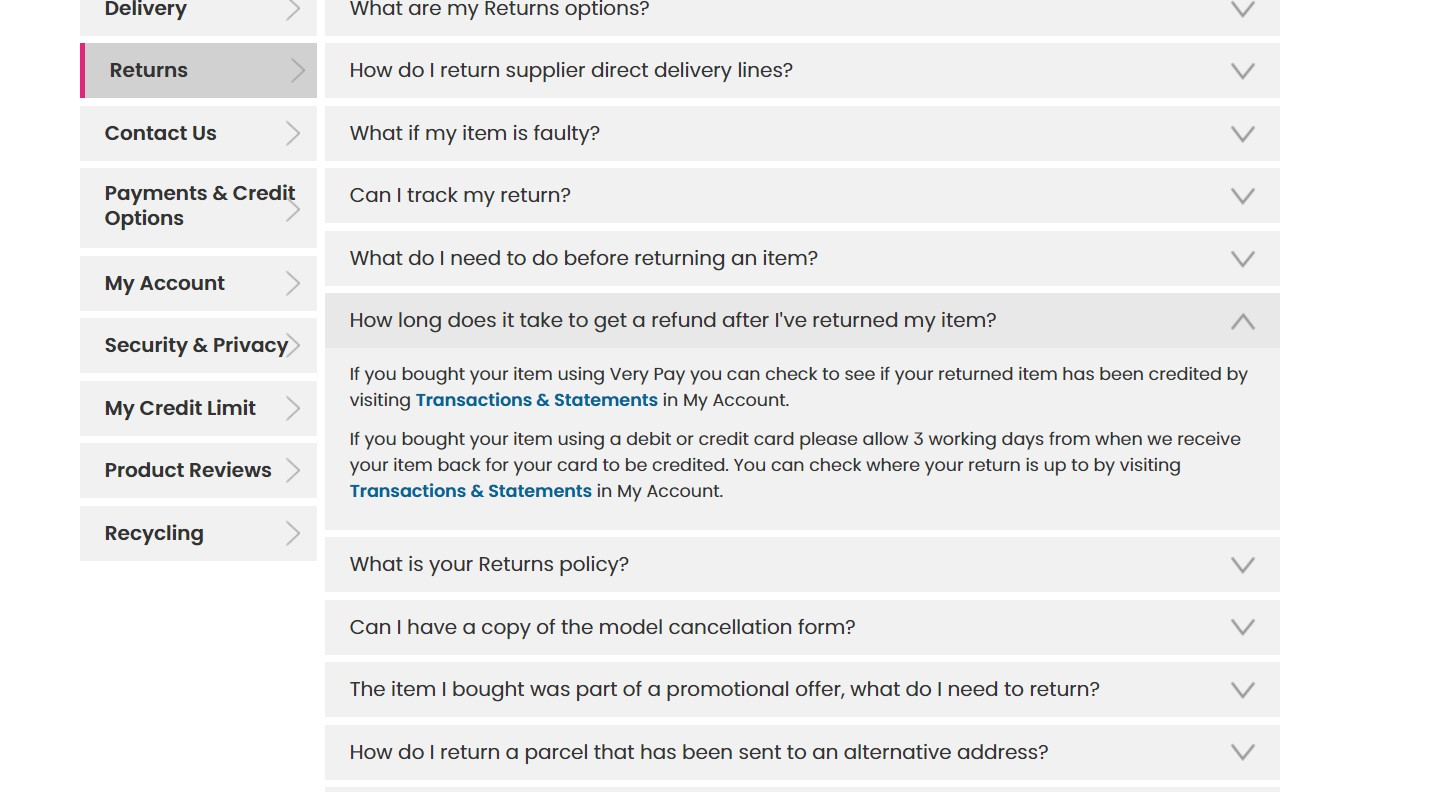Image resolution: width=1432 pixels, height=792 pixels.
Task: Open second Transactions & Statements link for card refunds
Action: 470,491
